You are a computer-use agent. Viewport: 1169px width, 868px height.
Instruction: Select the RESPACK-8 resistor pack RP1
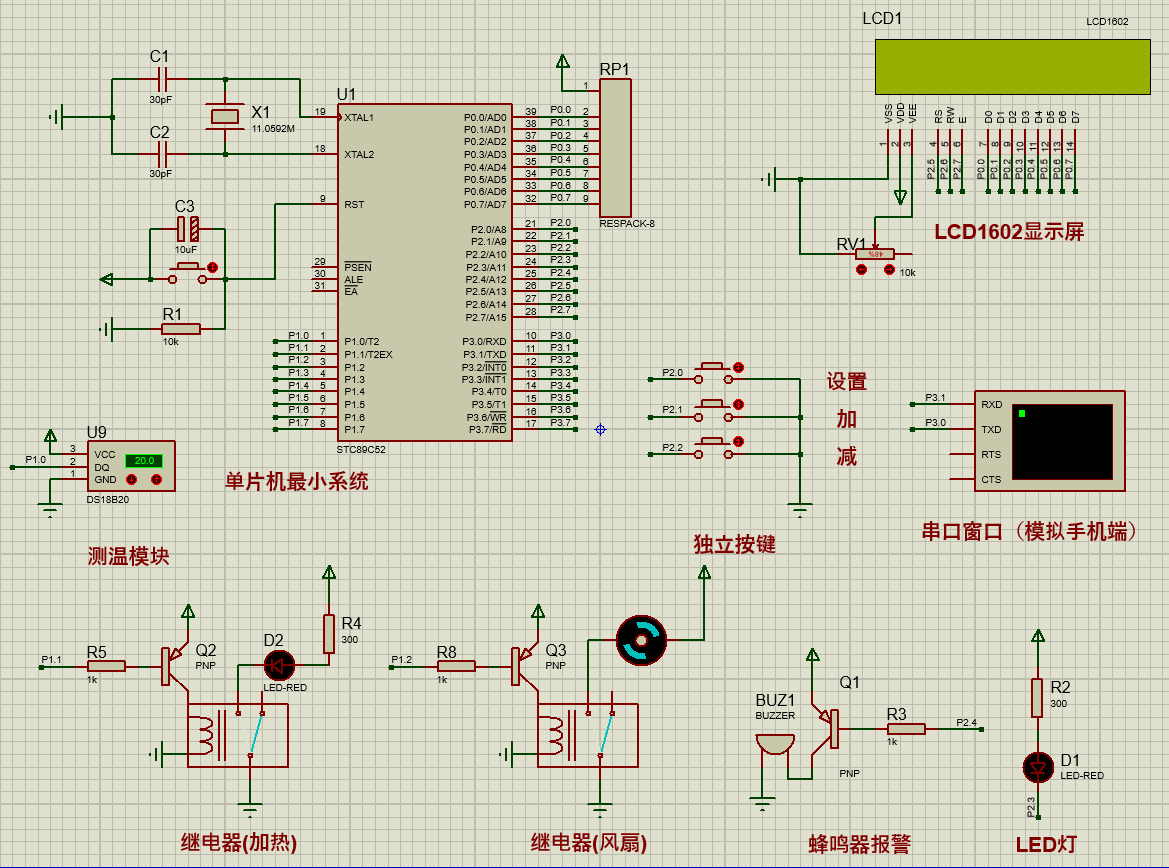tap(615, 147)
